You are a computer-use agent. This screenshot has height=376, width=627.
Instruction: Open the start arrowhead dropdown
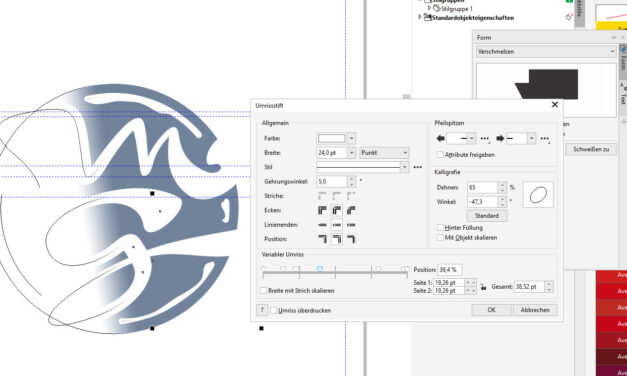[472, 138]
